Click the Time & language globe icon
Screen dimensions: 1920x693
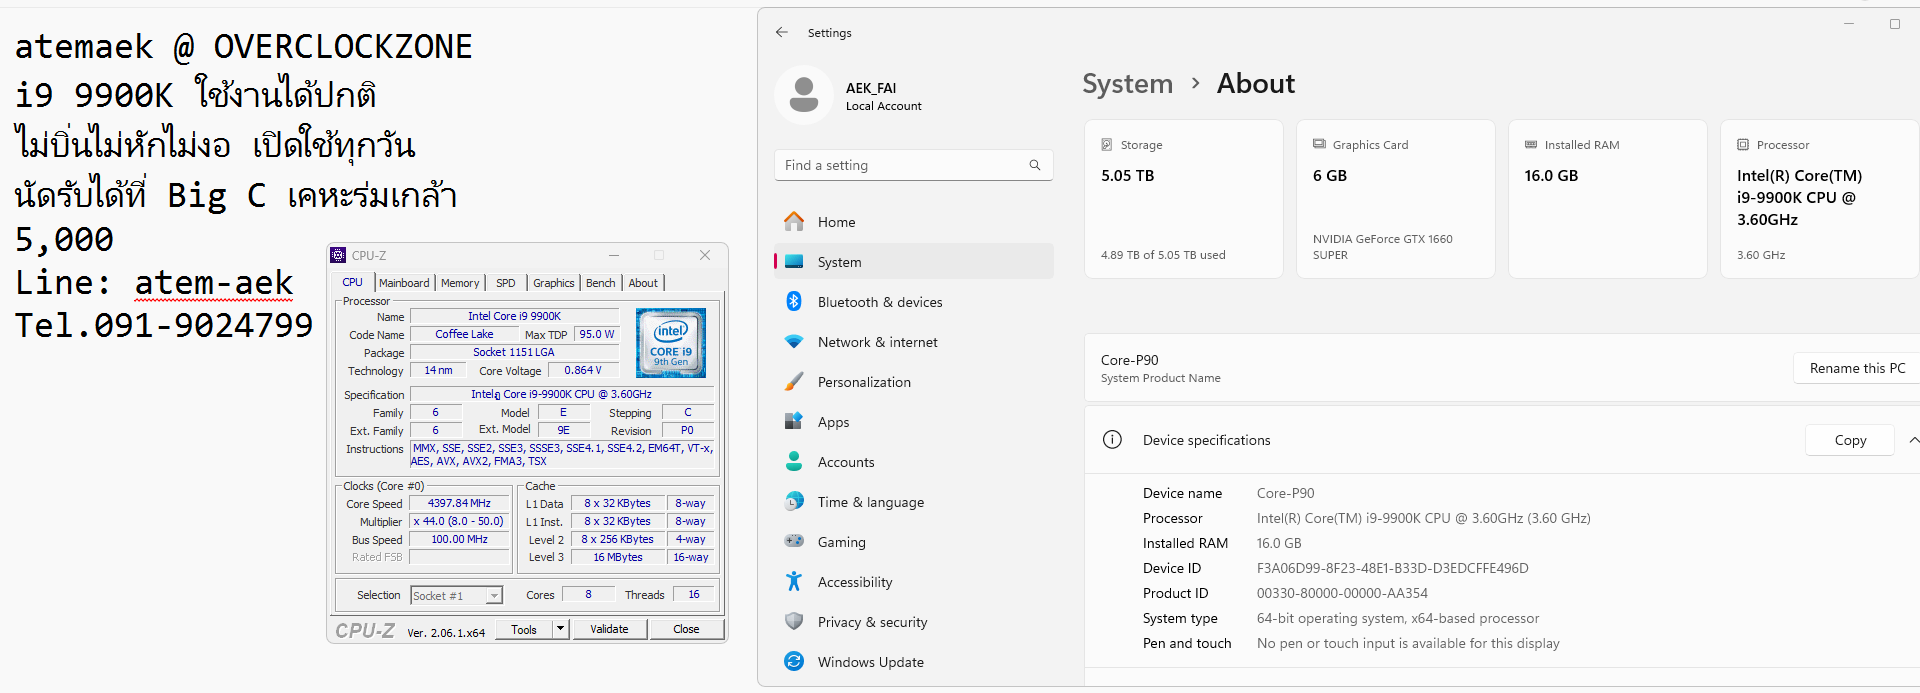[794, 501]
